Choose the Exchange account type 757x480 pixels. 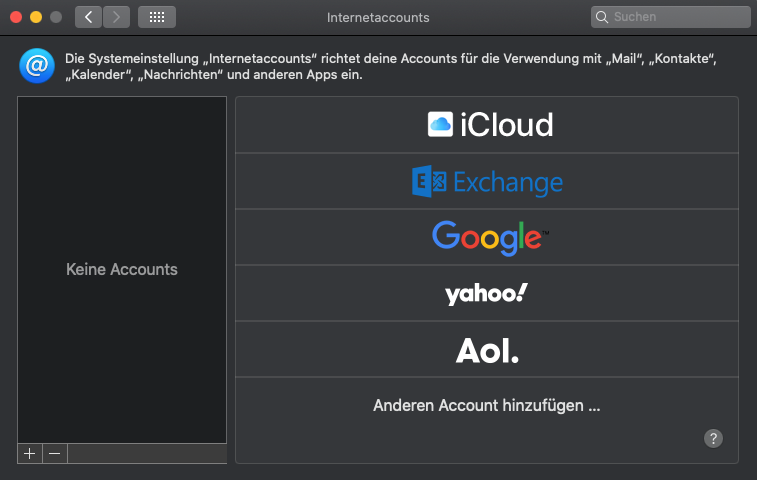point(487,182)
